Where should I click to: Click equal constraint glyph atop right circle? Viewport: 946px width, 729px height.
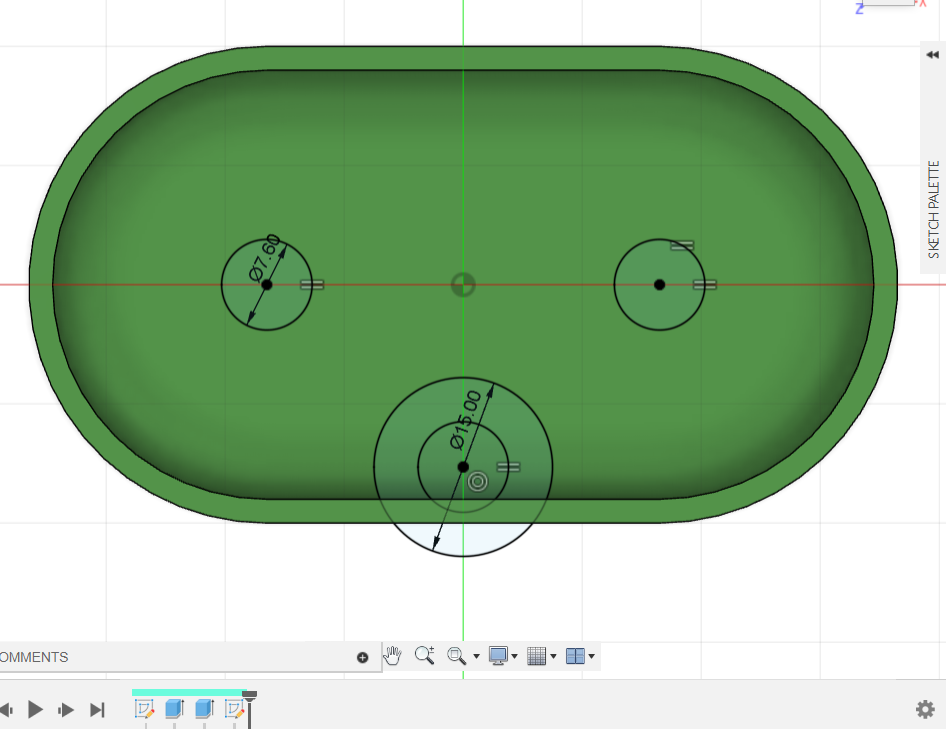coord(682,245)
